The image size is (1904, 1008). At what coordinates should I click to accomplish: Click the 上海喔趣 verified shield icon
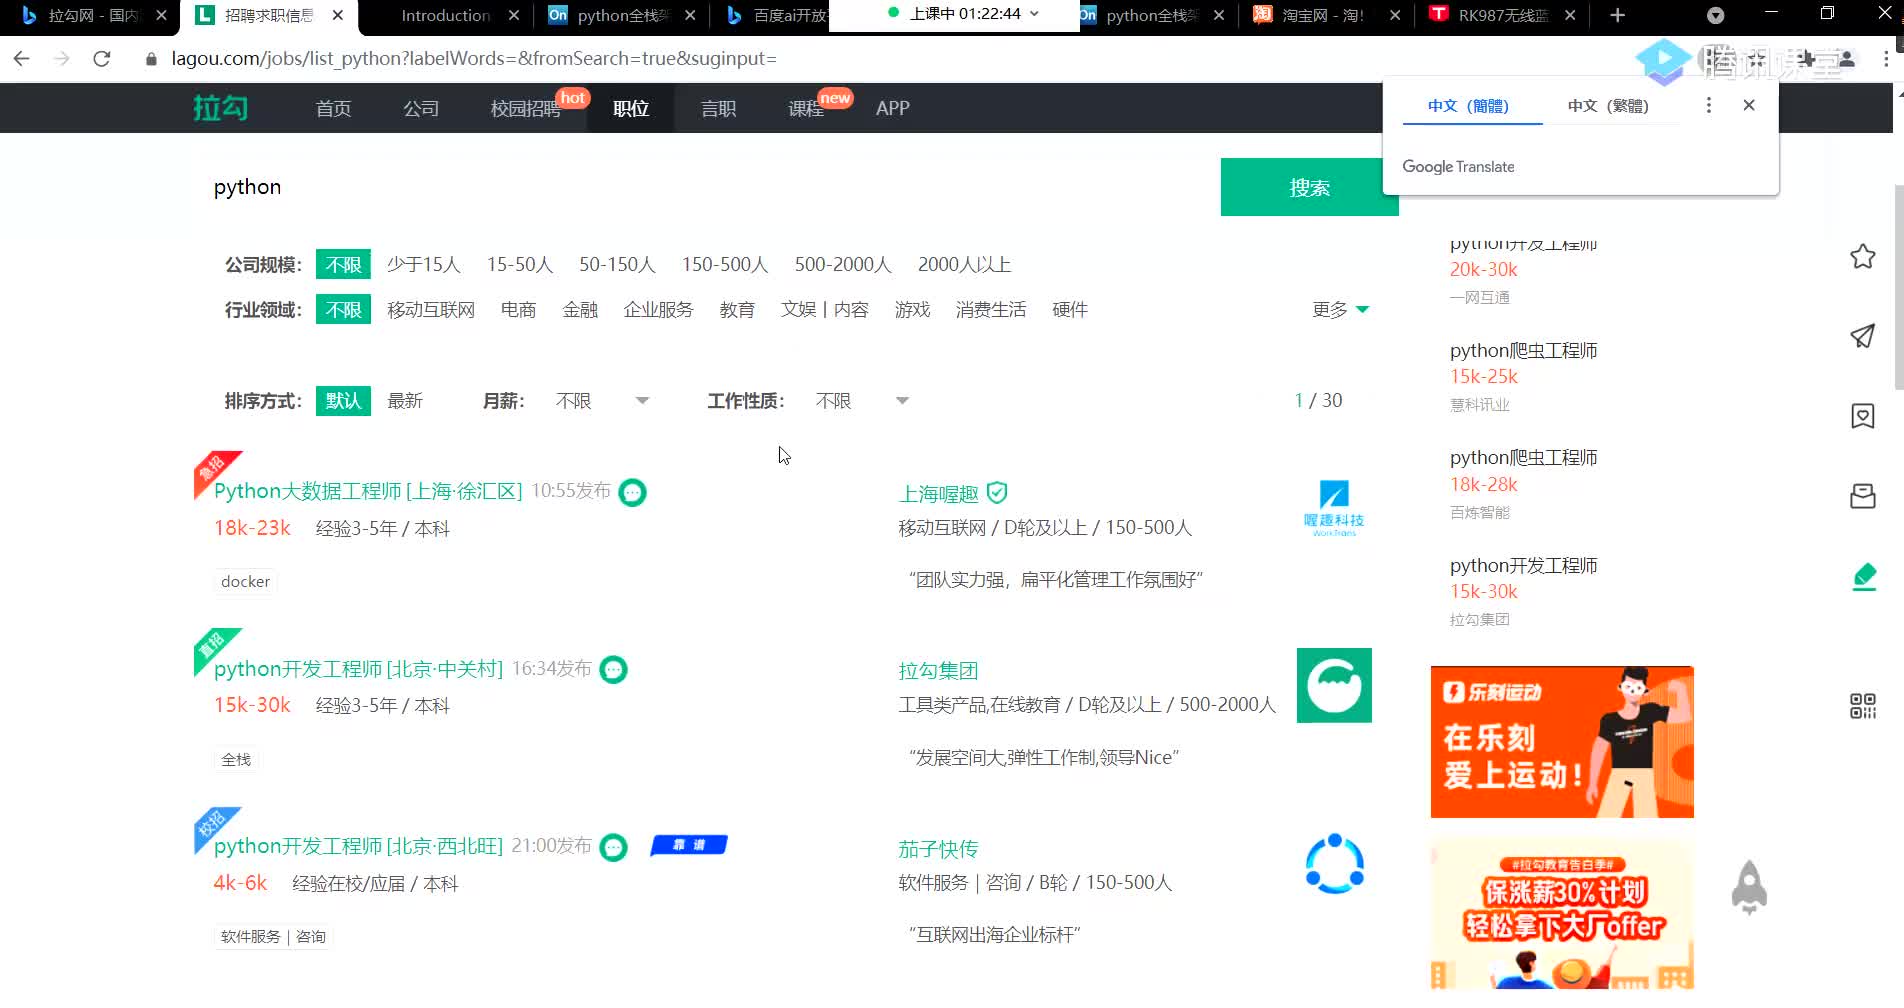point(997,492)
